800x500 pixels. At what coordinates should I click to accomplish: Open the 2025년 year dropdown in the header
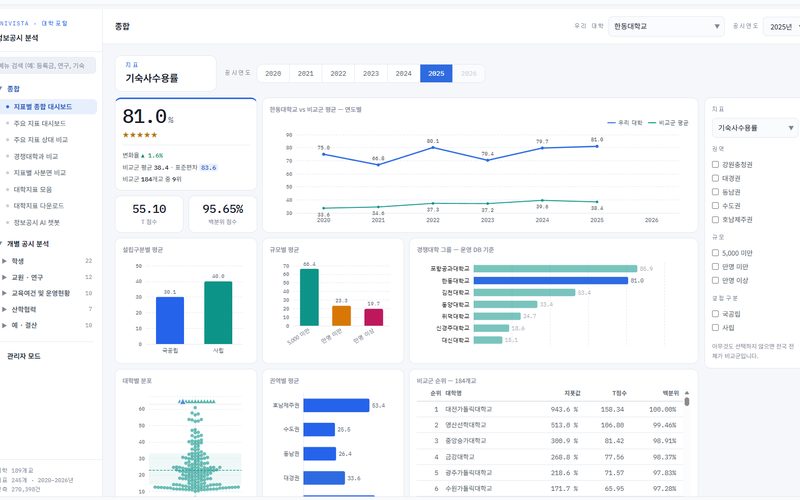(783, 27)
